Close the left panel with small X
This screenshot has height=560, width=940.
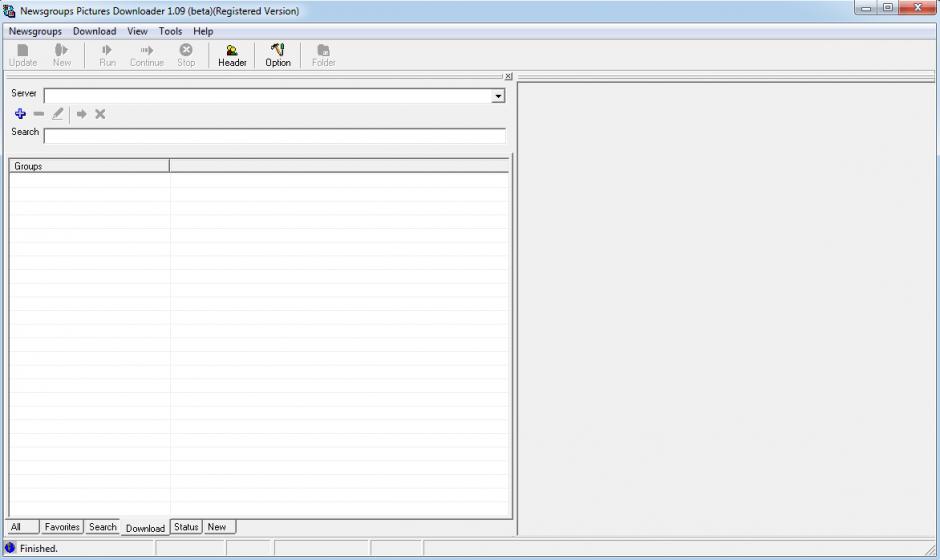pos(508,76)
